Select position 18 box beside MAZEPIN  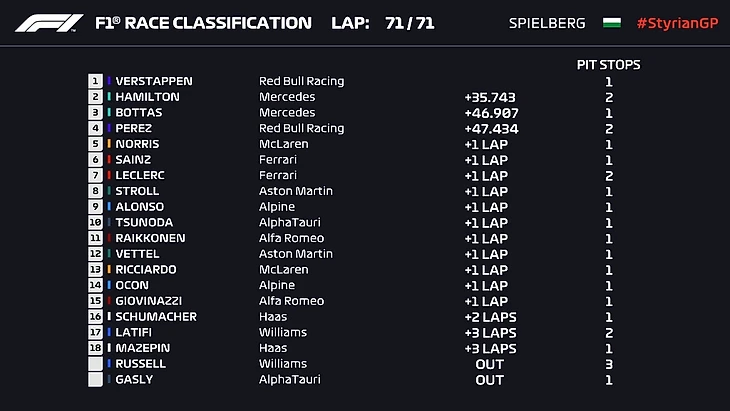[96, 348]
